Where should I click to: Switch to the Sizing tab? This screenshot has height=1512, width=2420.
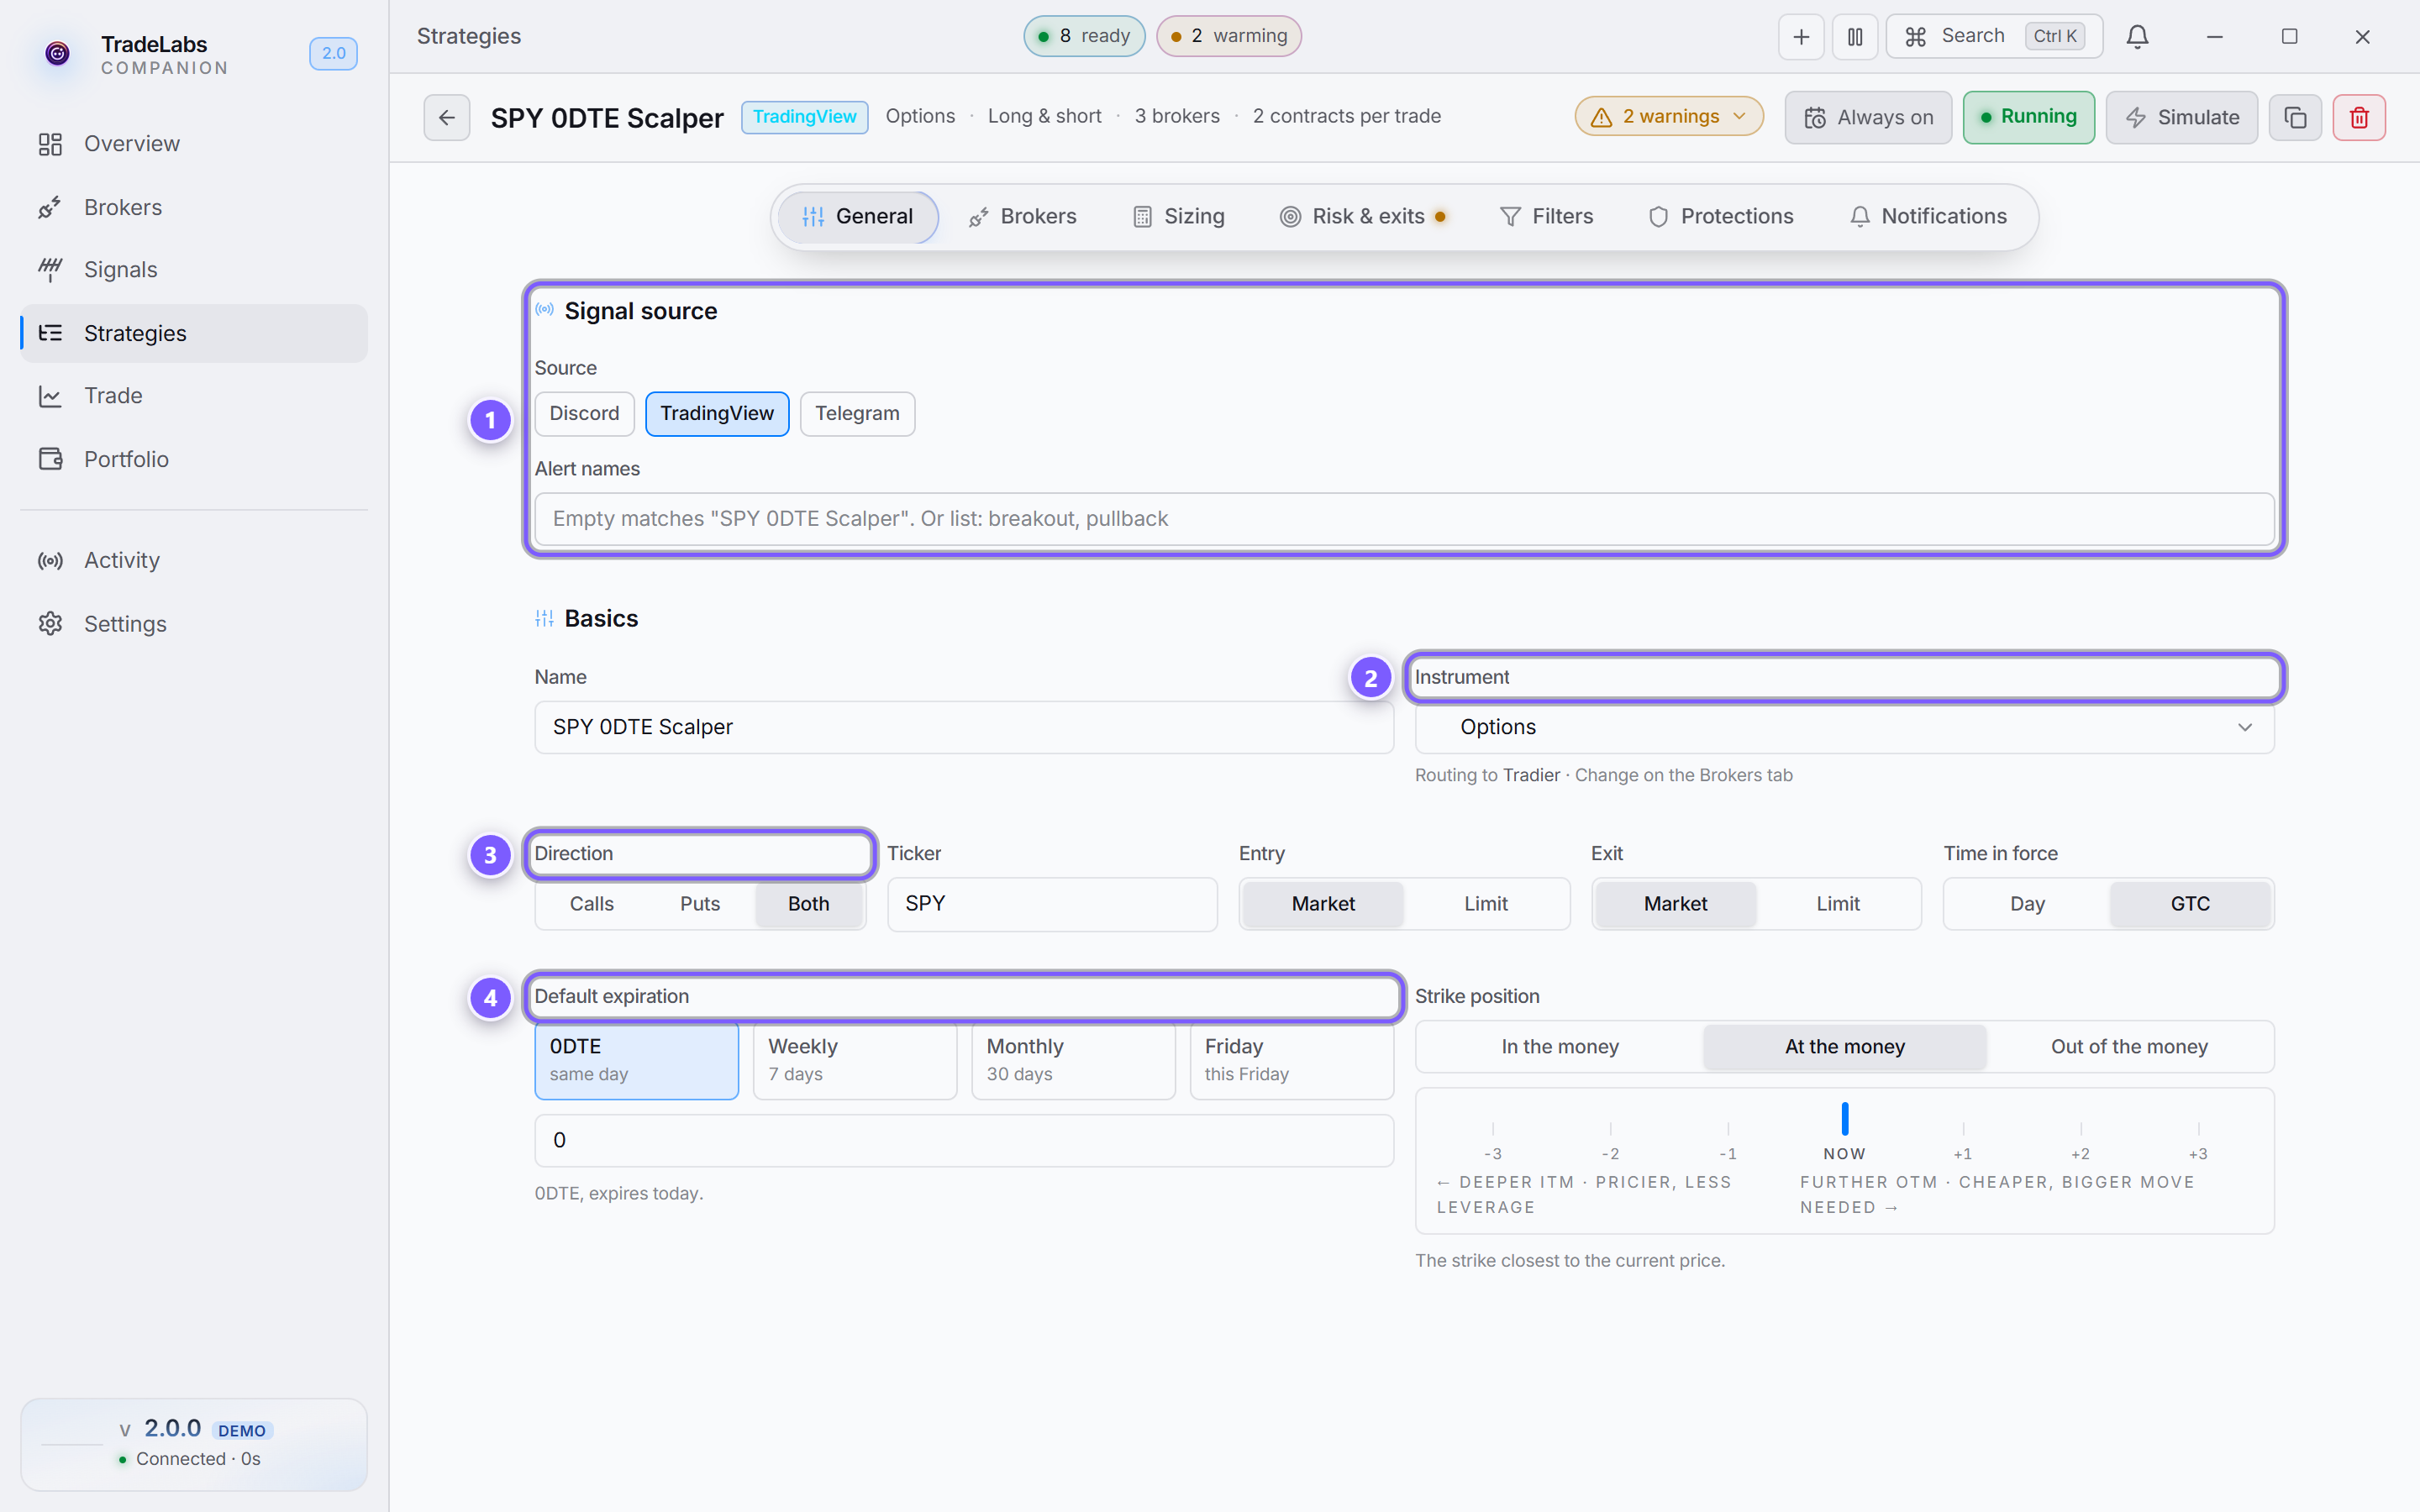point(1178,216)
